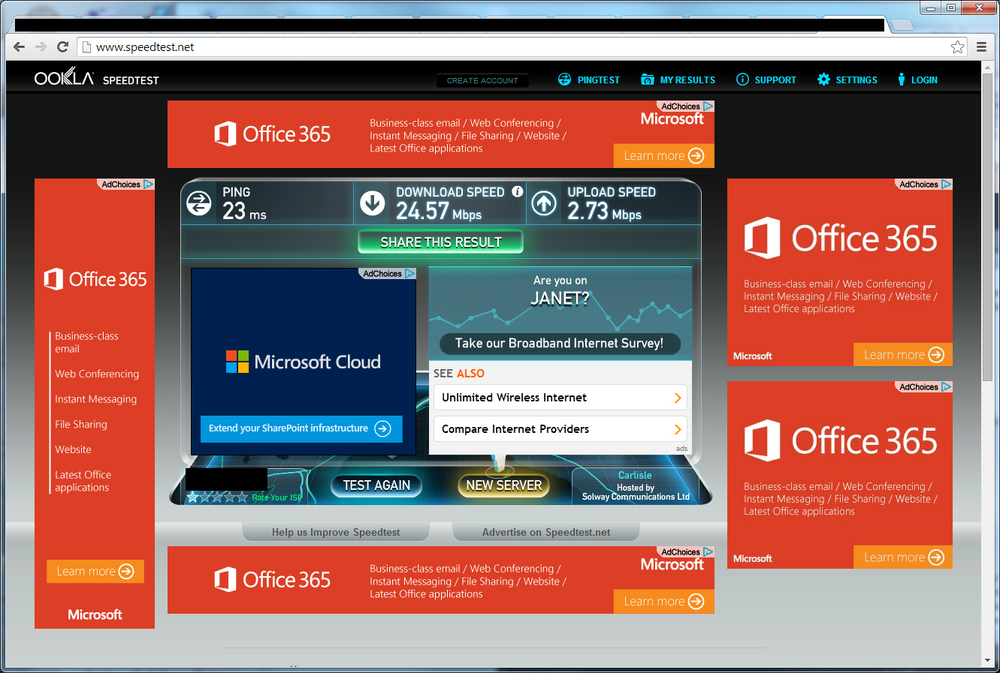Click the Rate Your ISP label
Viewport: 1000px width, 673px height.
click(277, 498)
